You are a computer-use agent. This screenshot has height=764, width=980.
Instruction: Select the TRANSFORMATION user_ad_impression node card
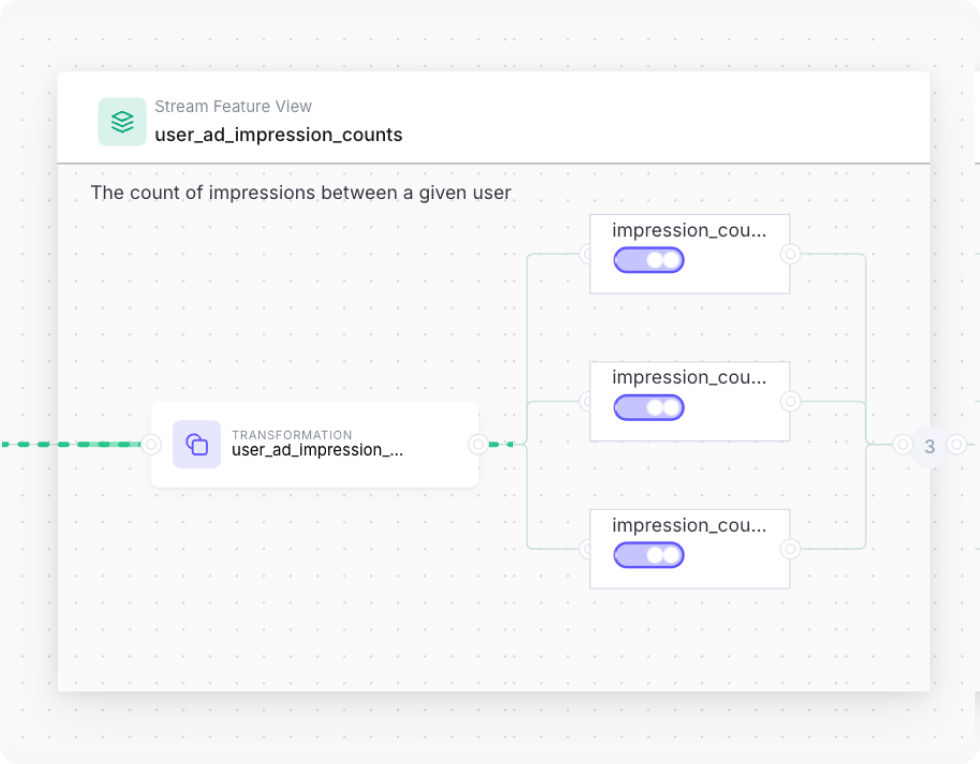tap(315, 445)
